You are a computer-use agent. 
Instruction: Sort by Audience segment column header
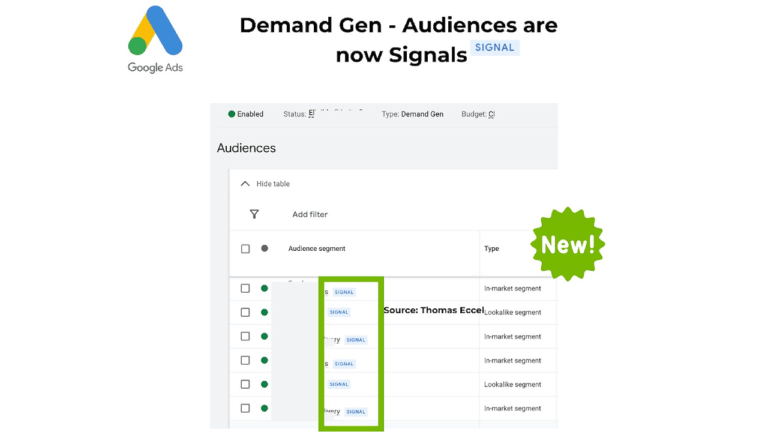coord(316,248)
